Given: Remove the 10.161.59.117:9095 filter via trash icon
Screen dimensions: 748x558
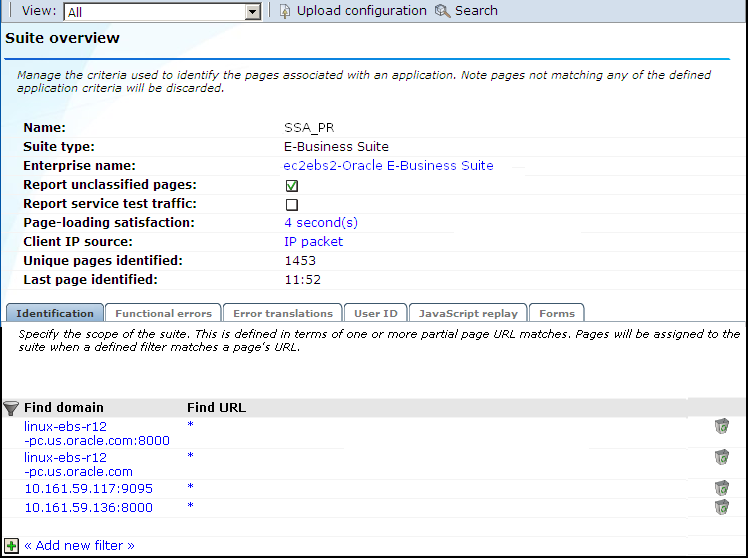Looking at the screenshot, I should [721, 488].
